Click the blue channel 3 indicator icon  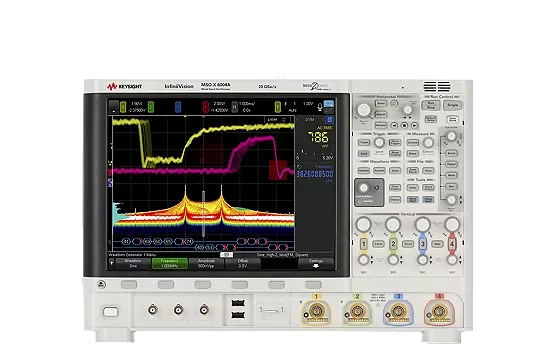(x=178, y=106)
